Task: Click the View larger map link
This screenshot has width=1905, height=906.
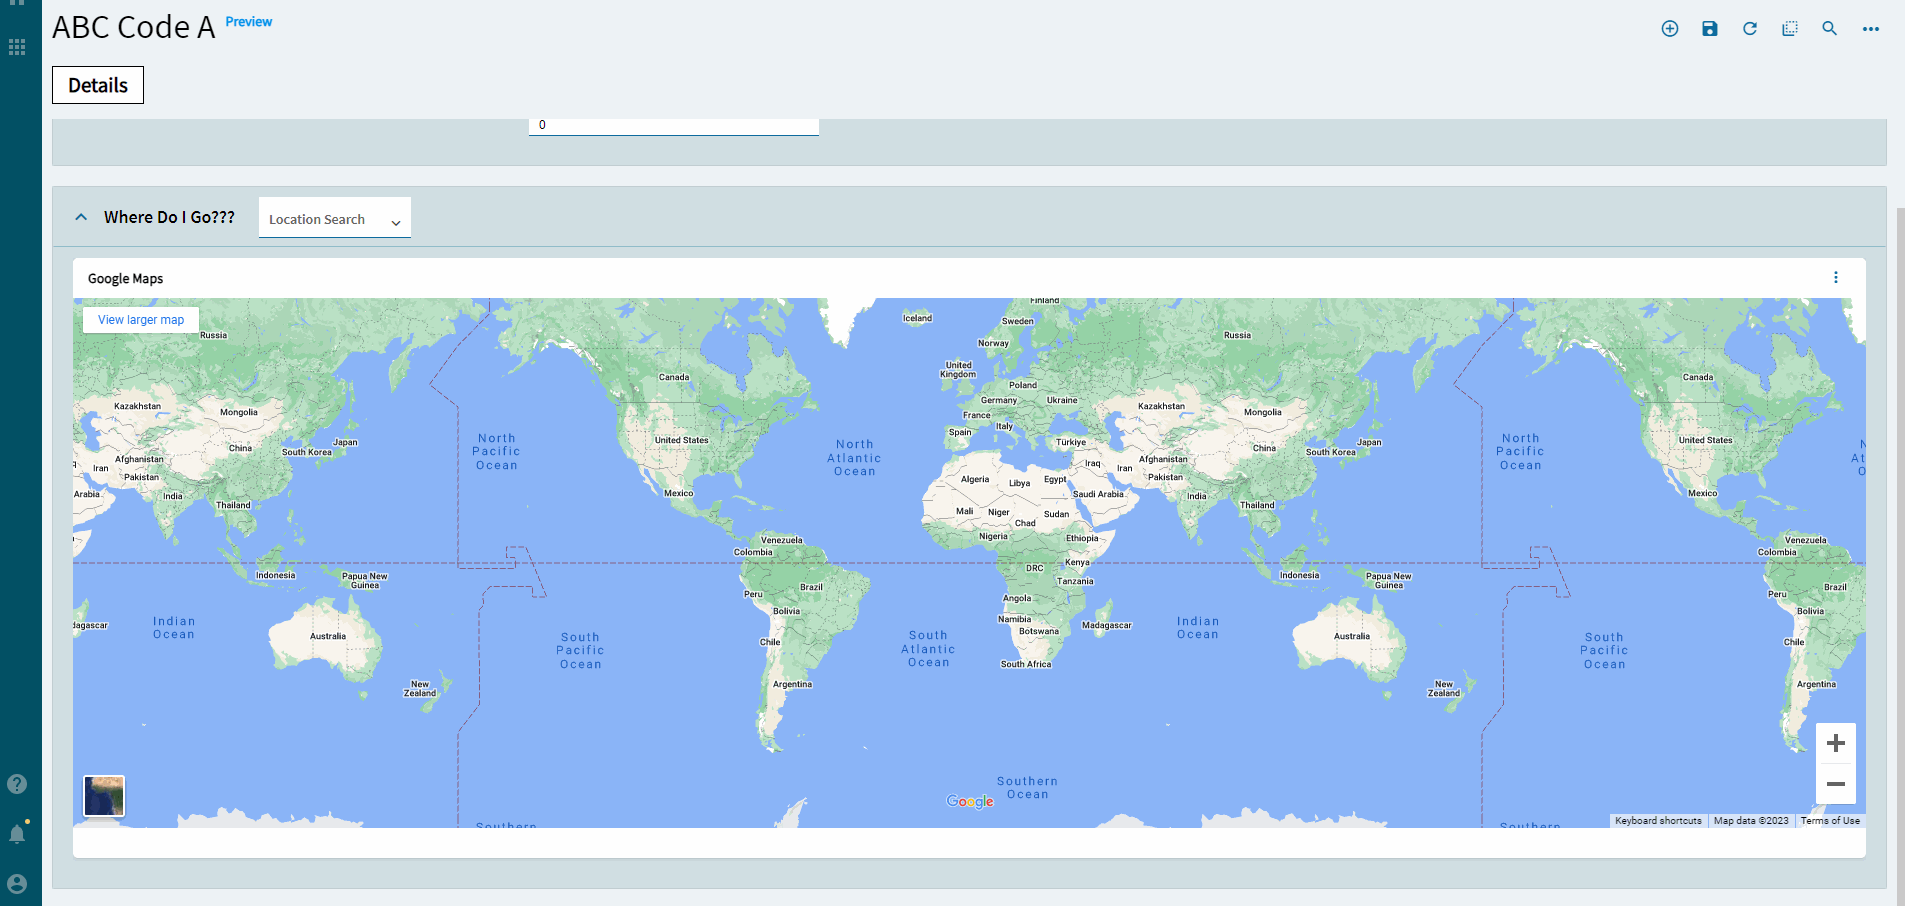Action: click(x=141, y=320)
